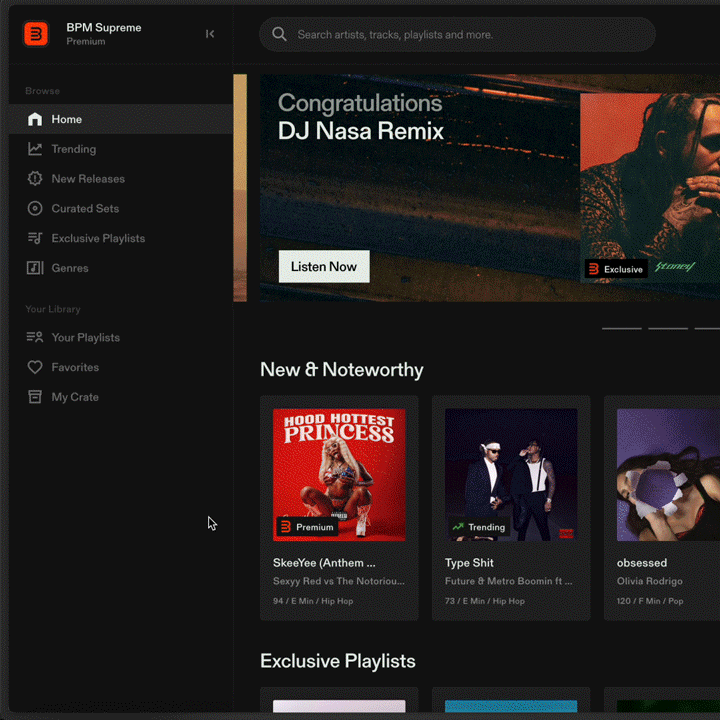
Task: Open the Home menu item
Action: [120, 119]
